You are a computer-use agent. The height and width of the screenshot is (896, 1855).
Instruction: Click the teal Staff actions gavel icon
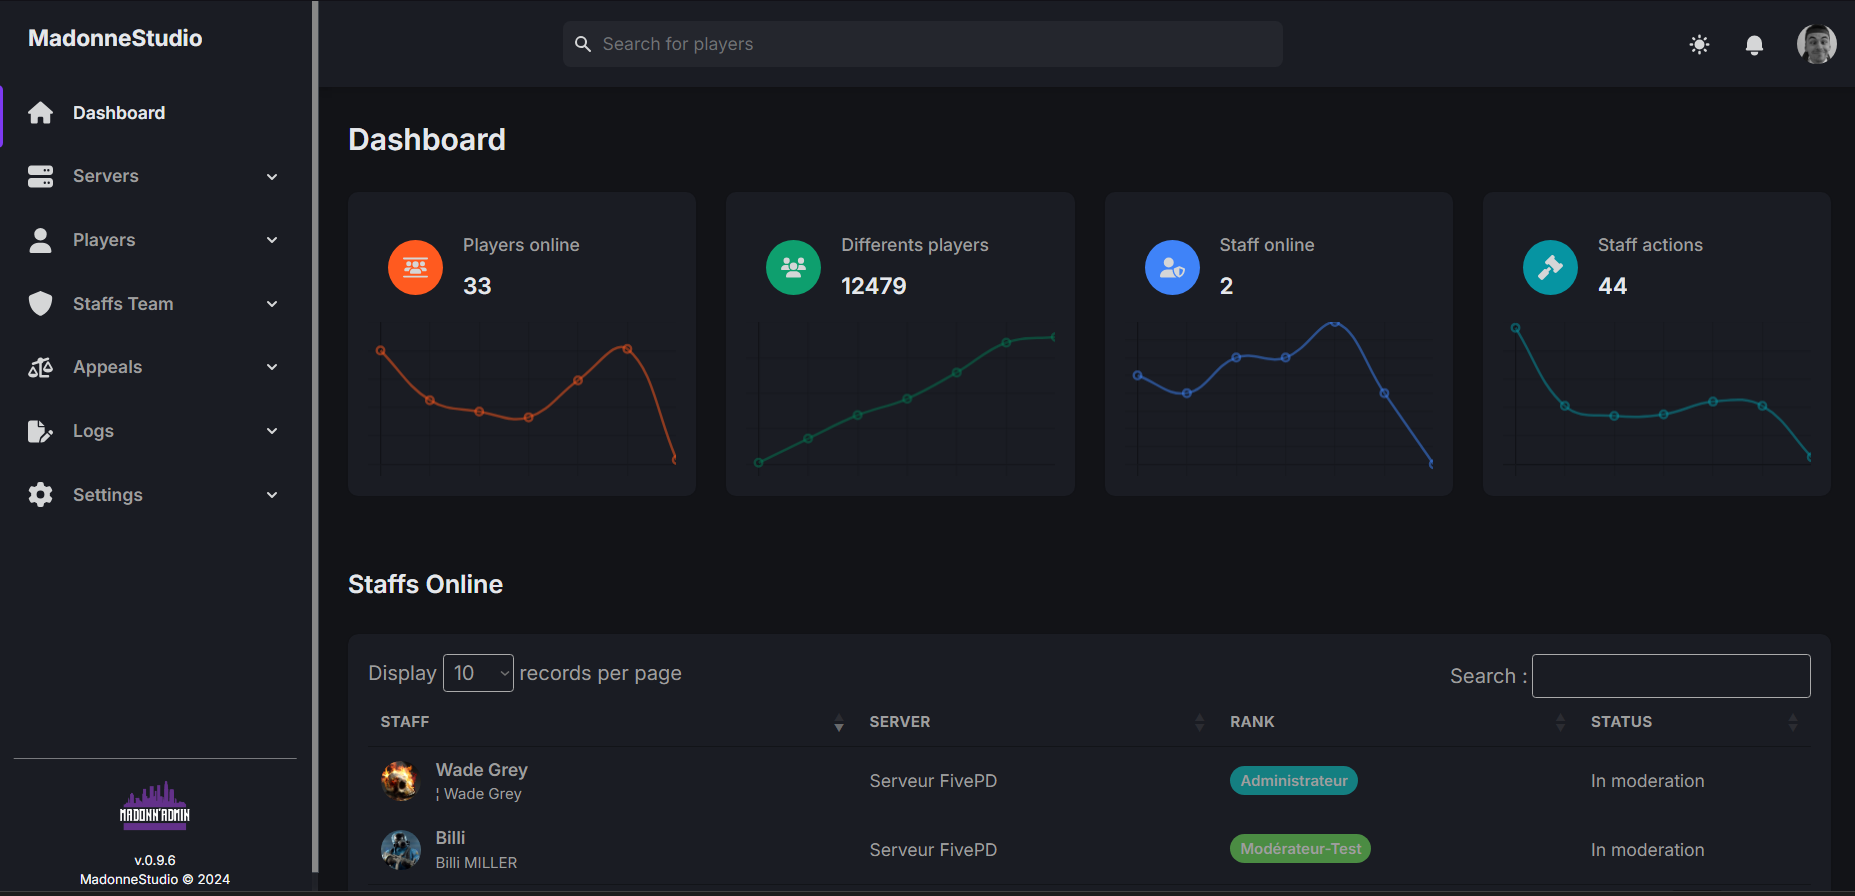coord(1550,268)
